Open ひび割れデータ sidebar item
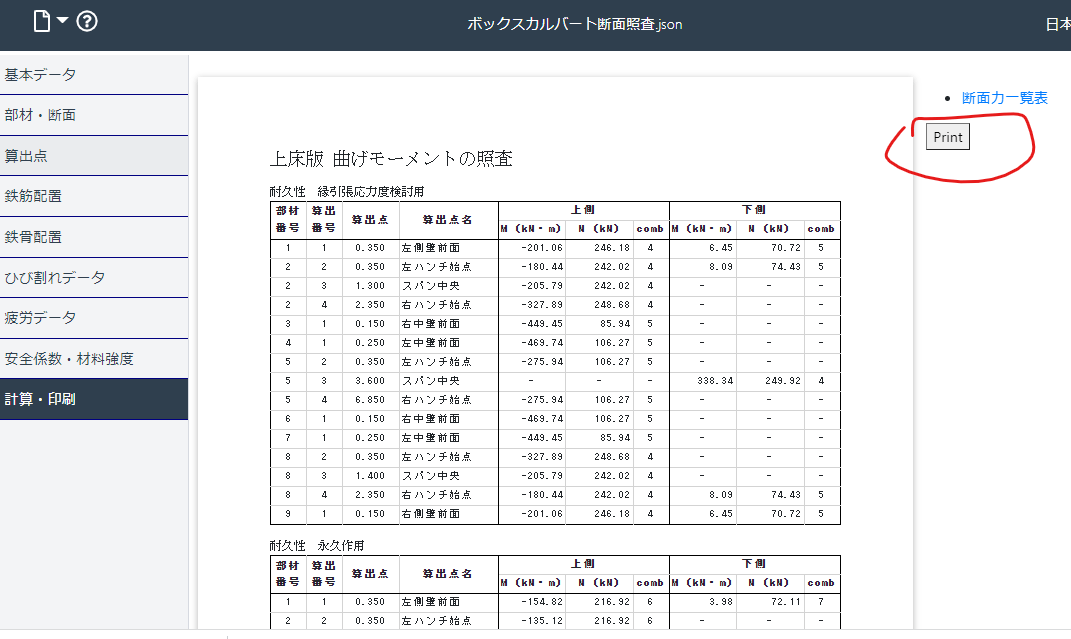The image size is (1071, 639). 94,277
